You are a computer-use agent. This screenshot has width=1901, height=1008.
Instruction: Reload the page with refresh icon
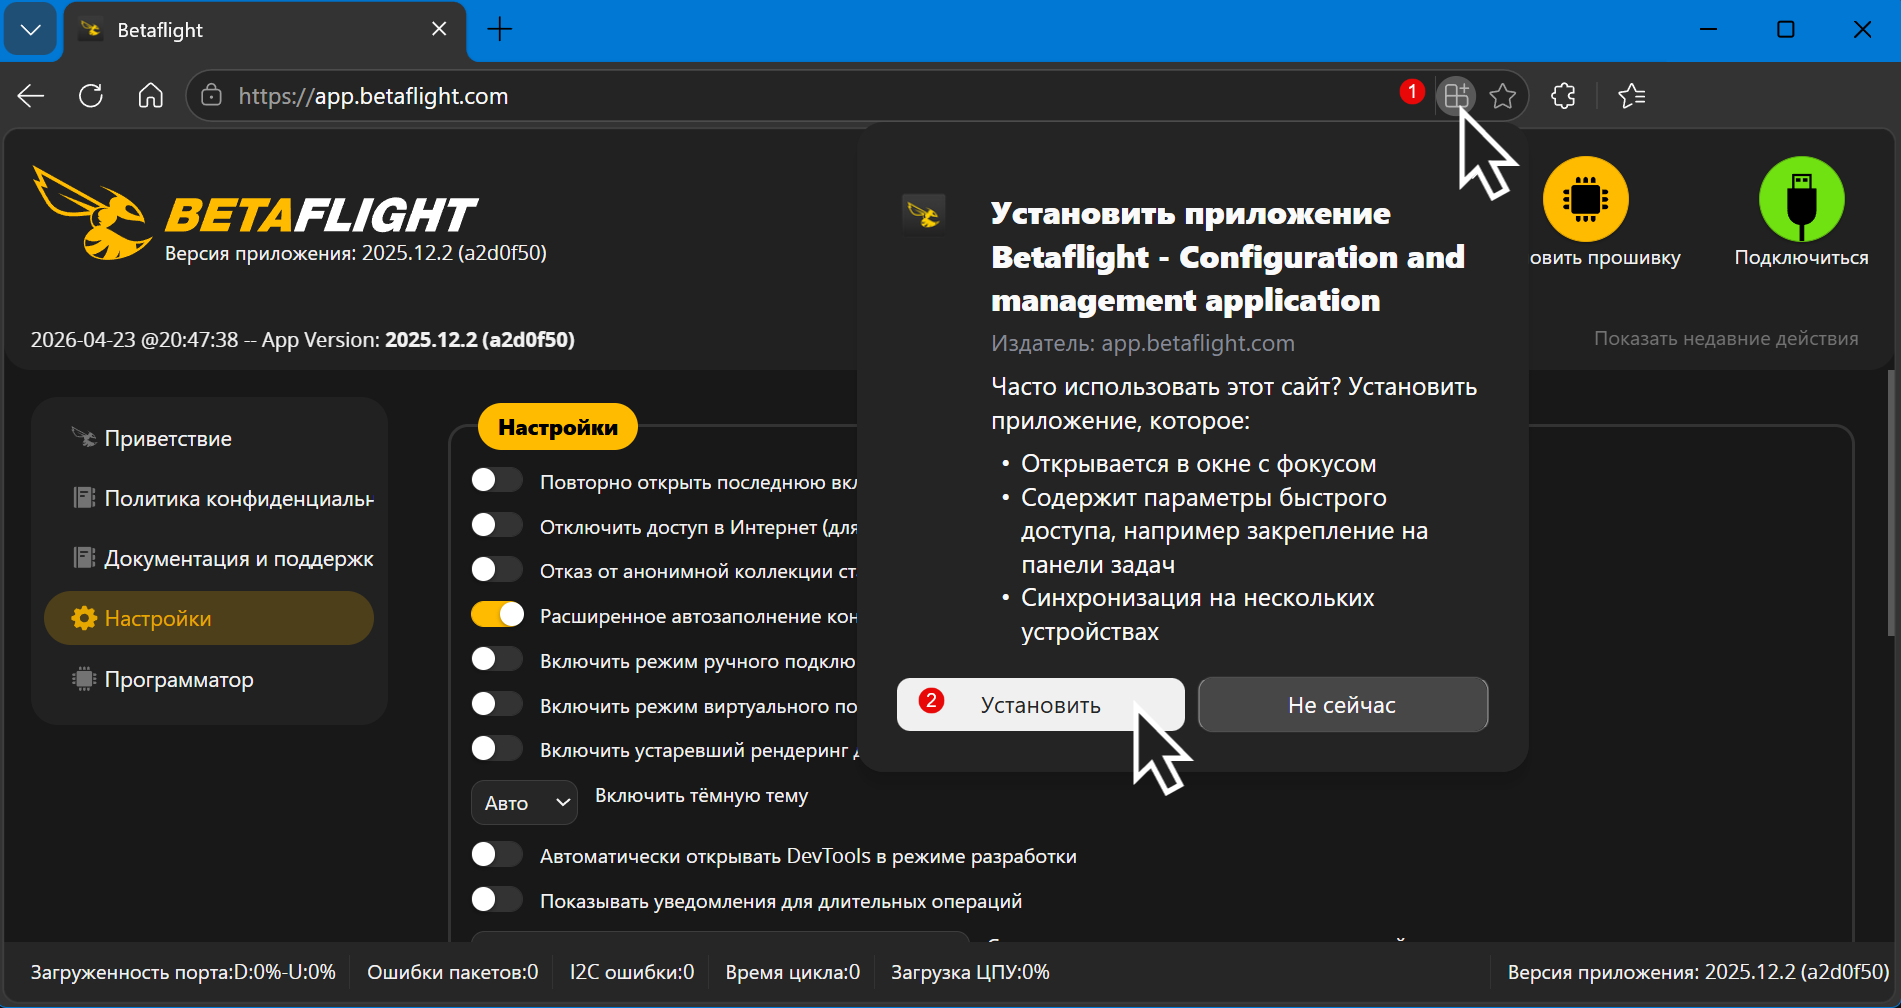point(91,96)
